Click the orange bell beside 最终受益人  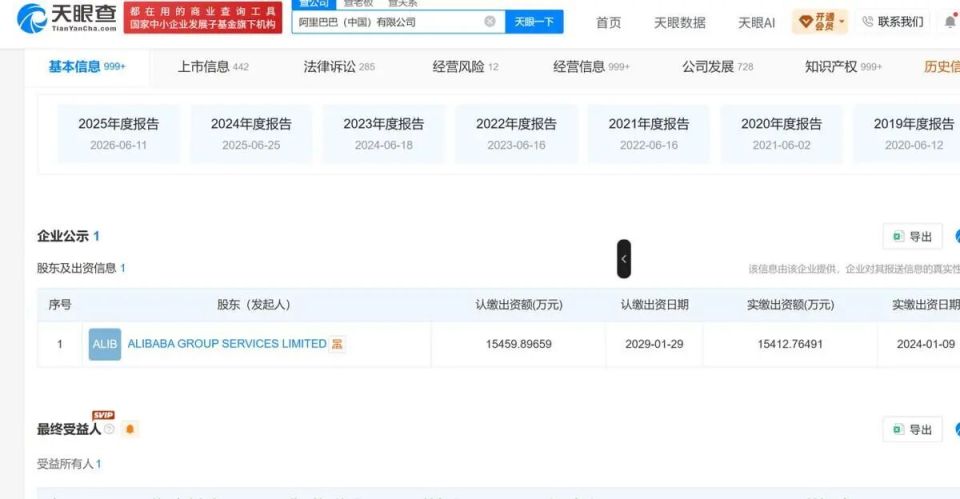130,429
